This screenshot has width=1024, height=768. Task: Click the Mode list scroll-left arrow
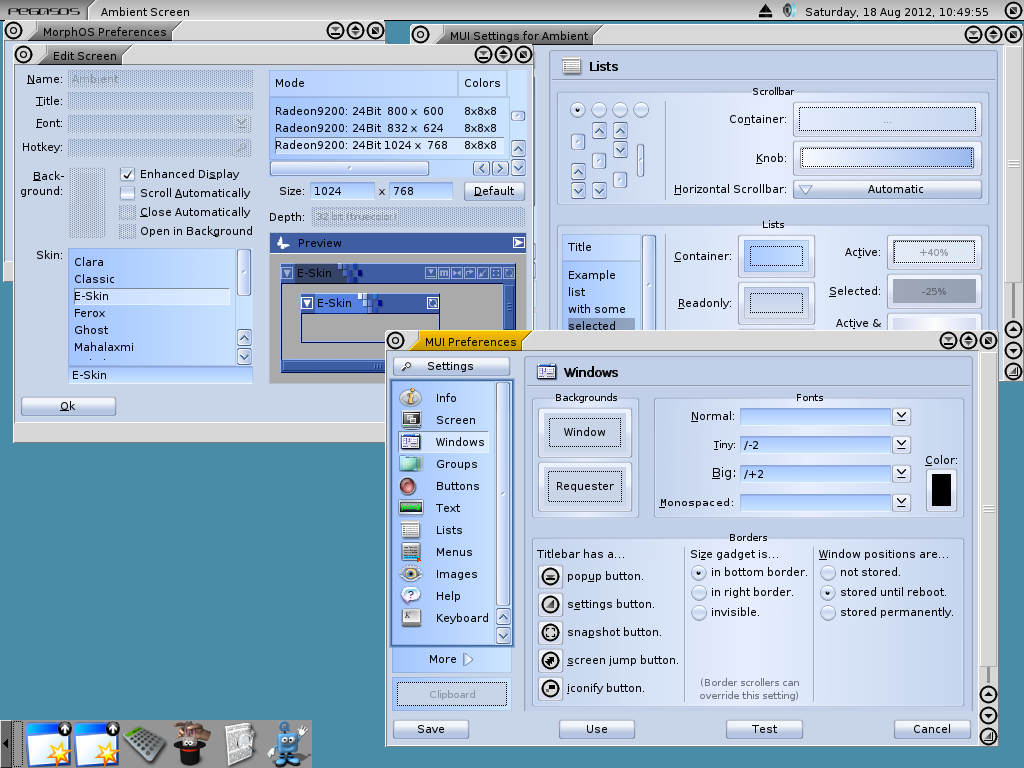(x=481, y=168)
